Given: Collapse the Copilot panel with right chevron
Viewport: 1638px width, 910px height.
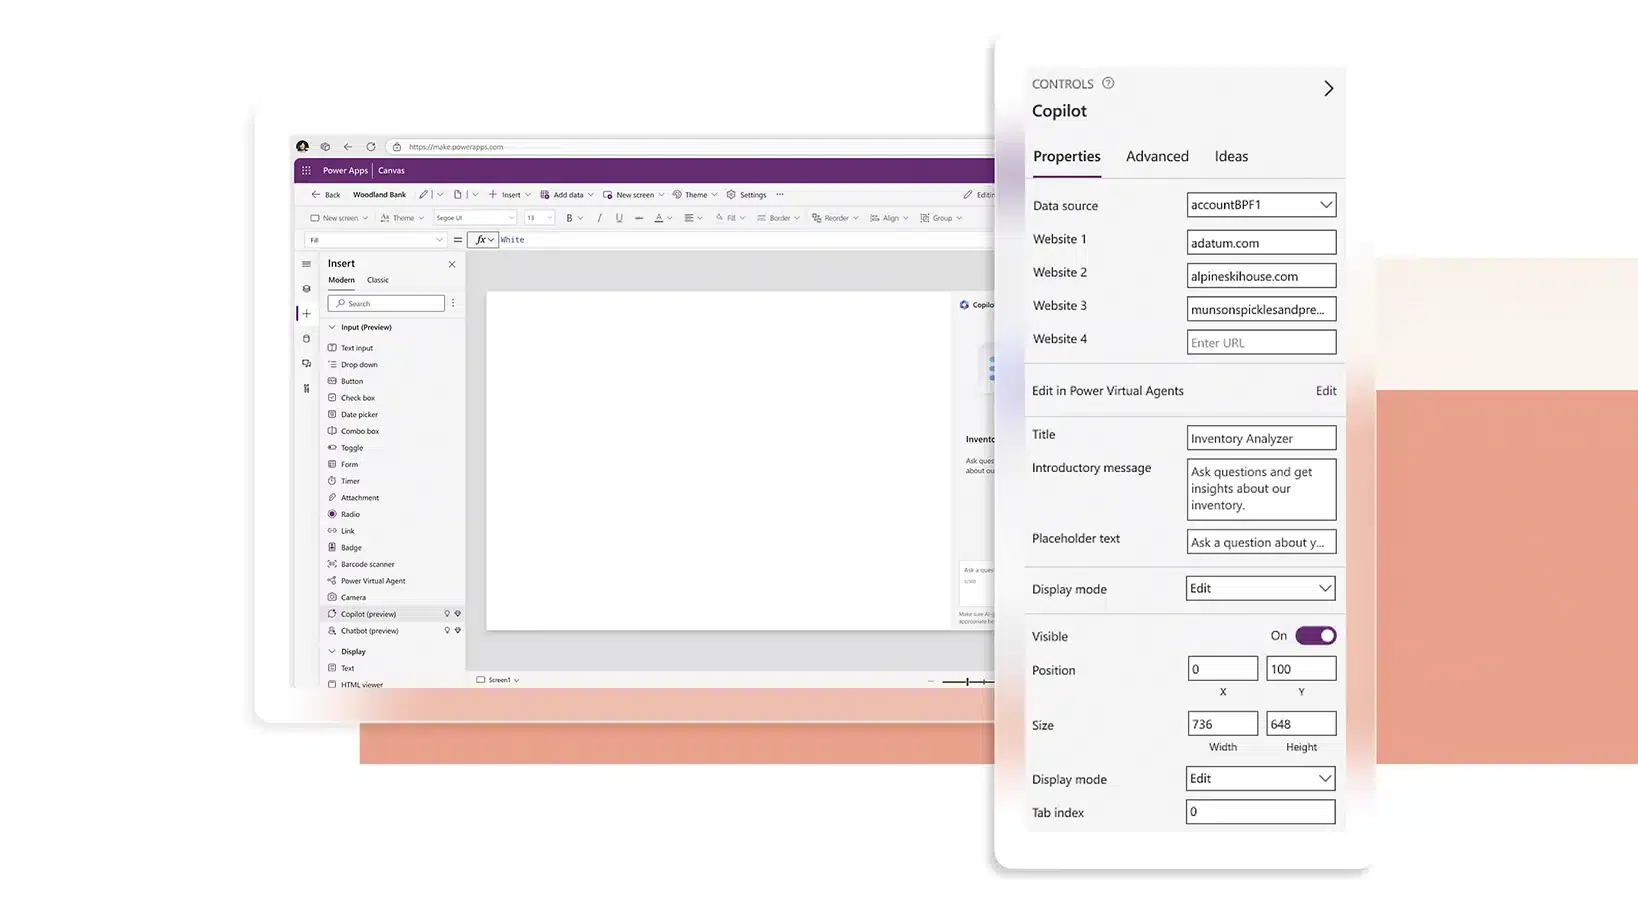Looking at the screenshot, I should pos(1328,88).
